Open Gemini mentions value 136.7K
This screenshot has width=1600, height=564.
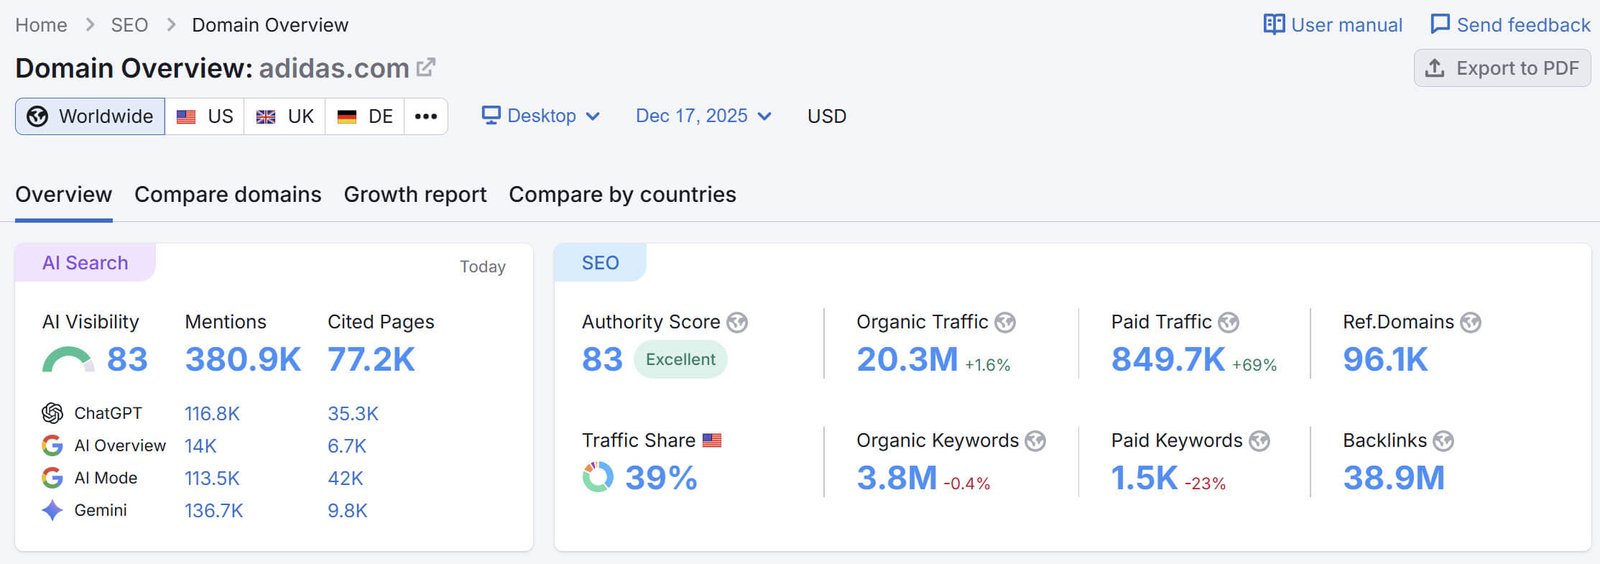click(214, 511)
